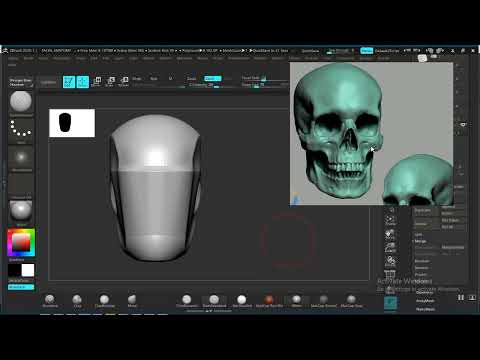Select the Scale transform icon
Viewport: 480px width, 360px height.
click(x=110, y=82)
